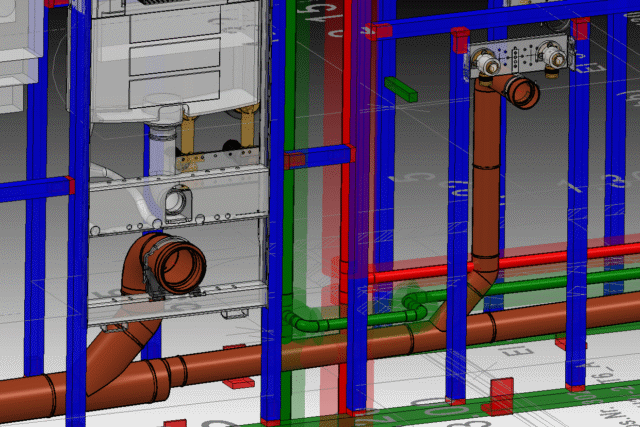Select the transparent red vertical column
This screenshot has height=427, width=640.
[x=358, y=200]
